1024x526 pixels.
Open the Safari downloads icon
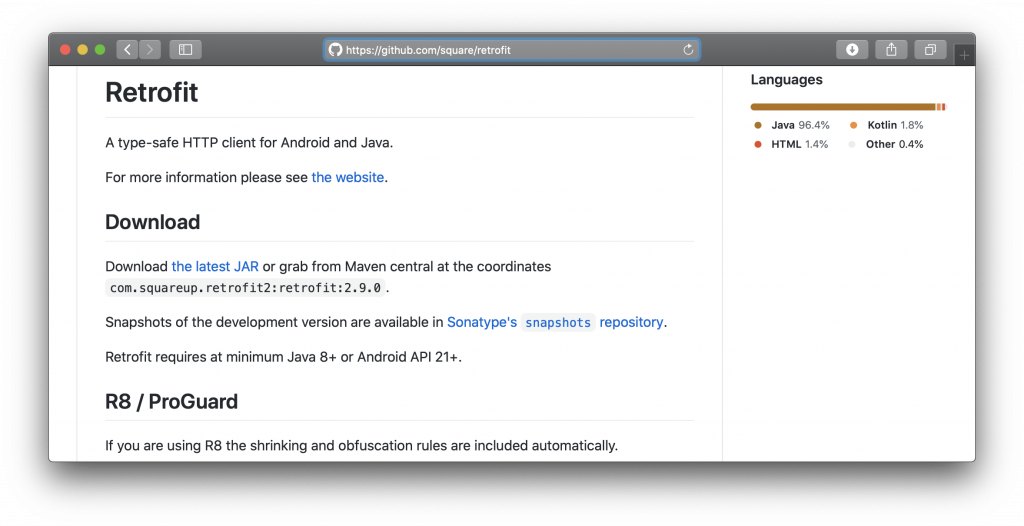point(852,49)
